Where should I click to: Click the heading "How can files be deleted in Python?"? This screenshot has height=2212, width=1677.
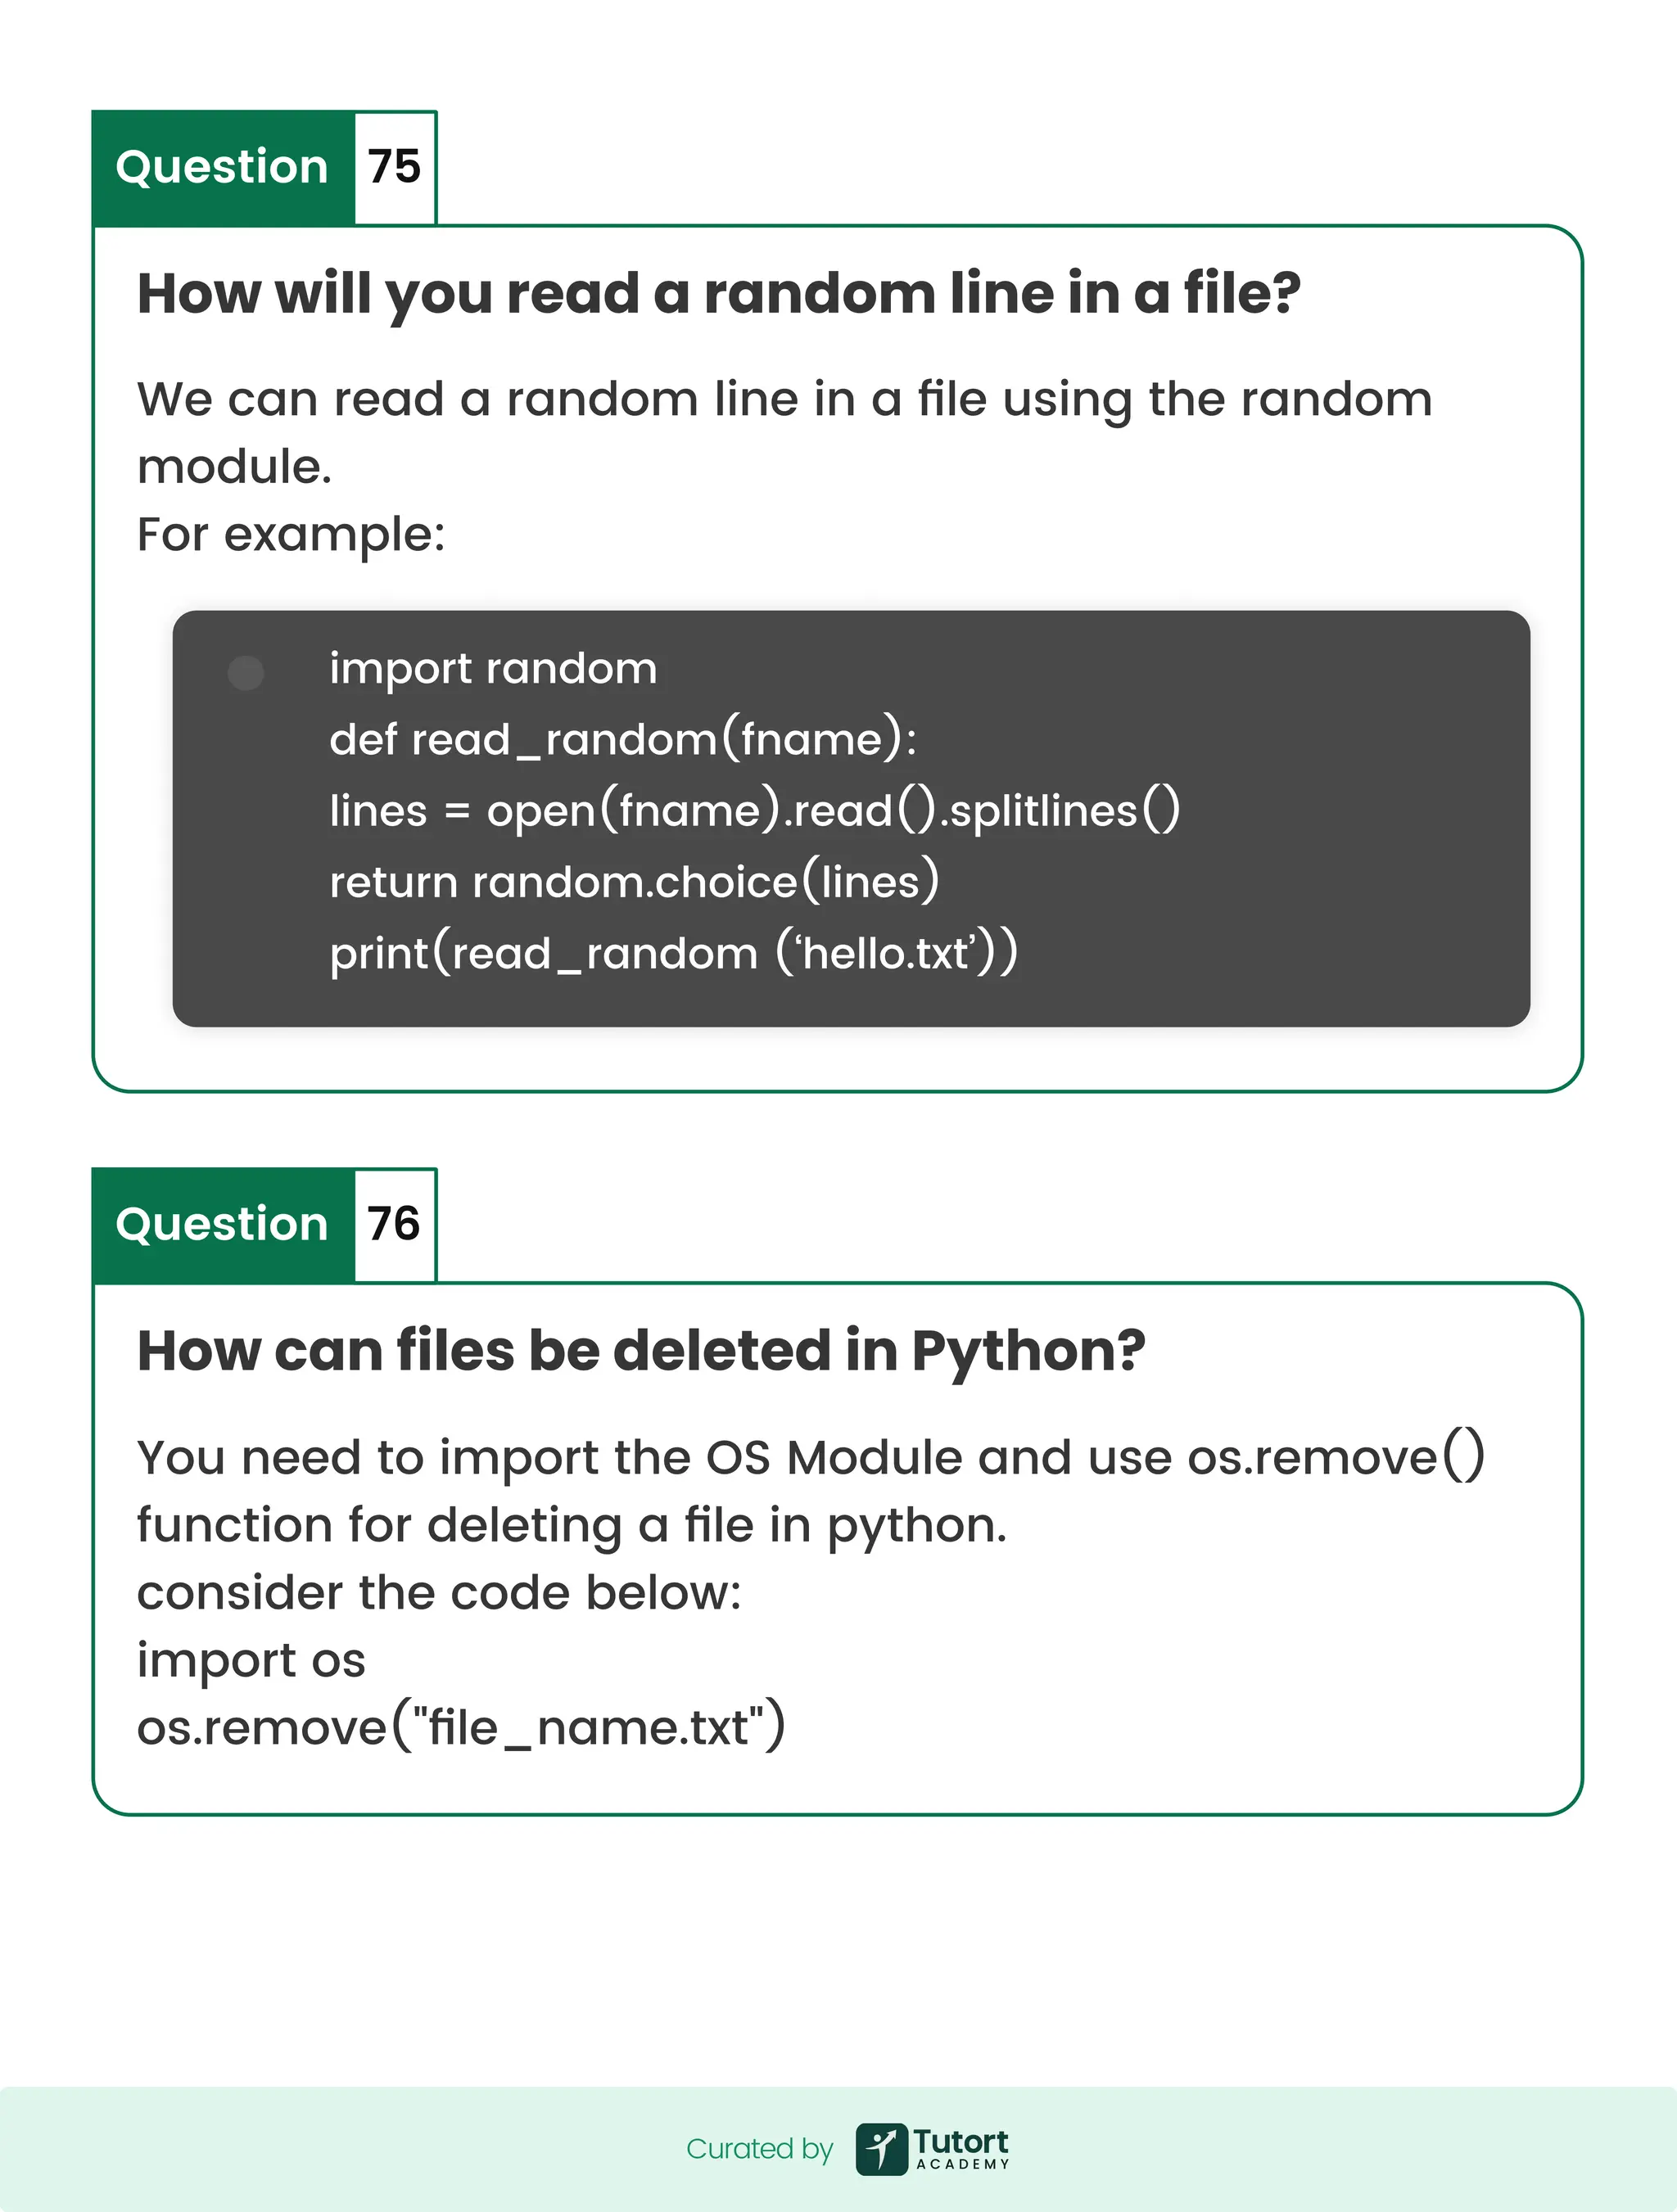pyautogui.click(x=641, y=1351)
